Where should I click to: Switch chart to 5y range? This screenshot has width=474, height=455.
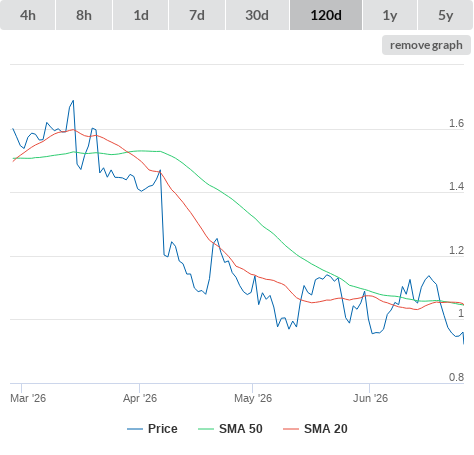[445, 15]
